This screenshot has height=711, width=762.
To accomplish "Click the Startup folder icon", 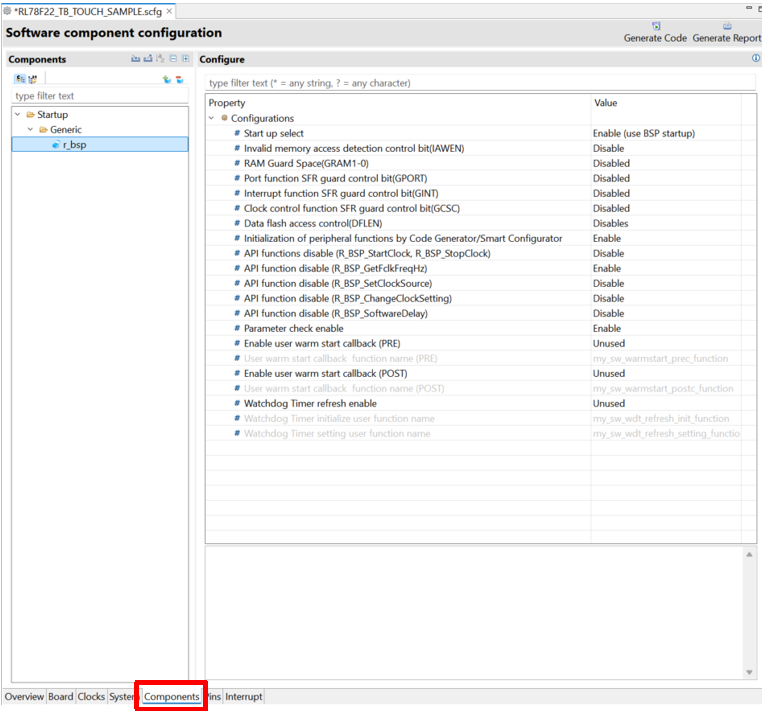I will pos(31,115).
